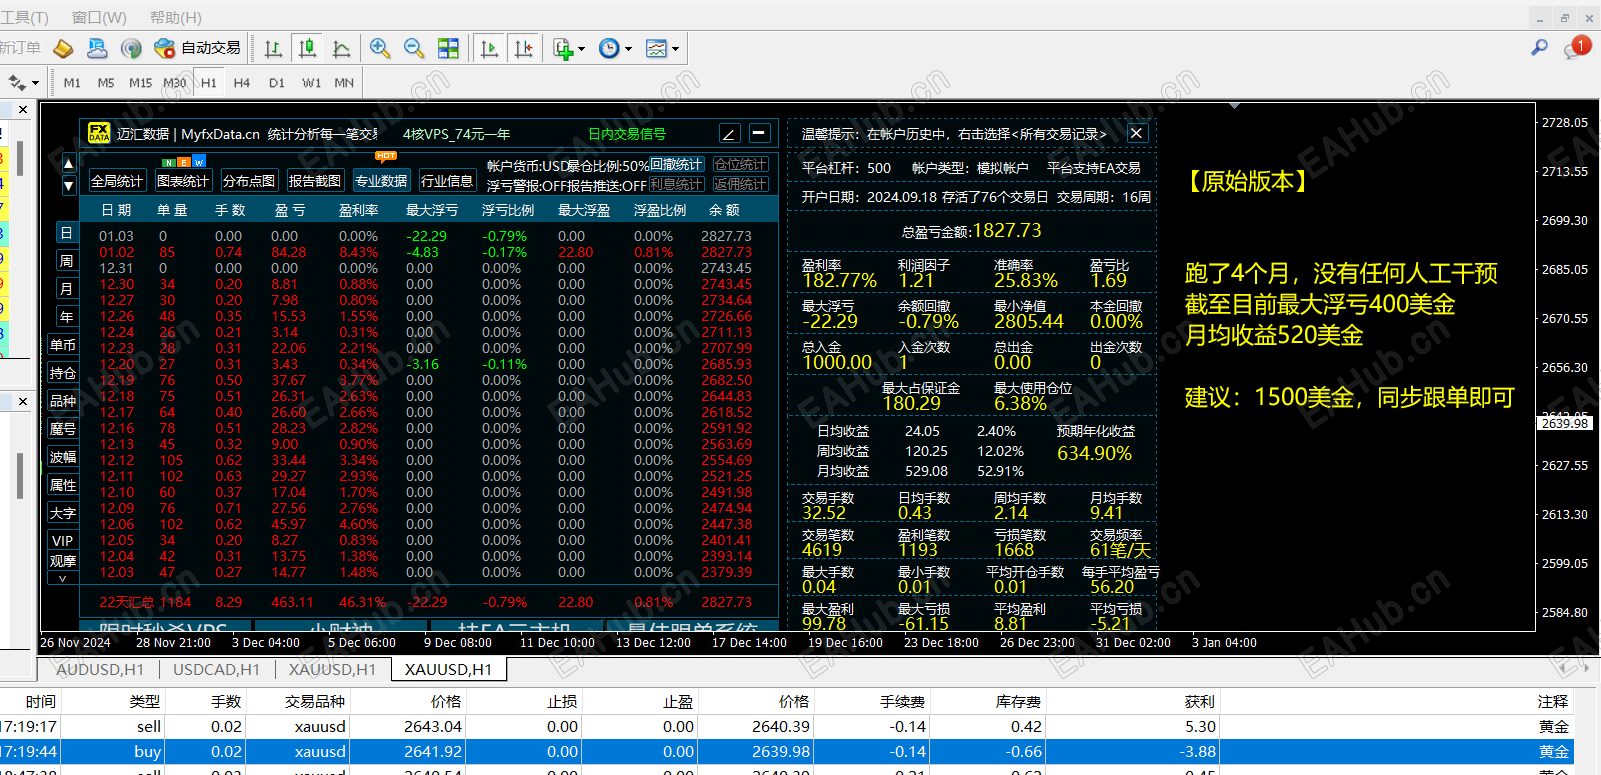Expand the indicators list dropdown arrow
Screen dimensions: 1601x775
pos(581,49)
